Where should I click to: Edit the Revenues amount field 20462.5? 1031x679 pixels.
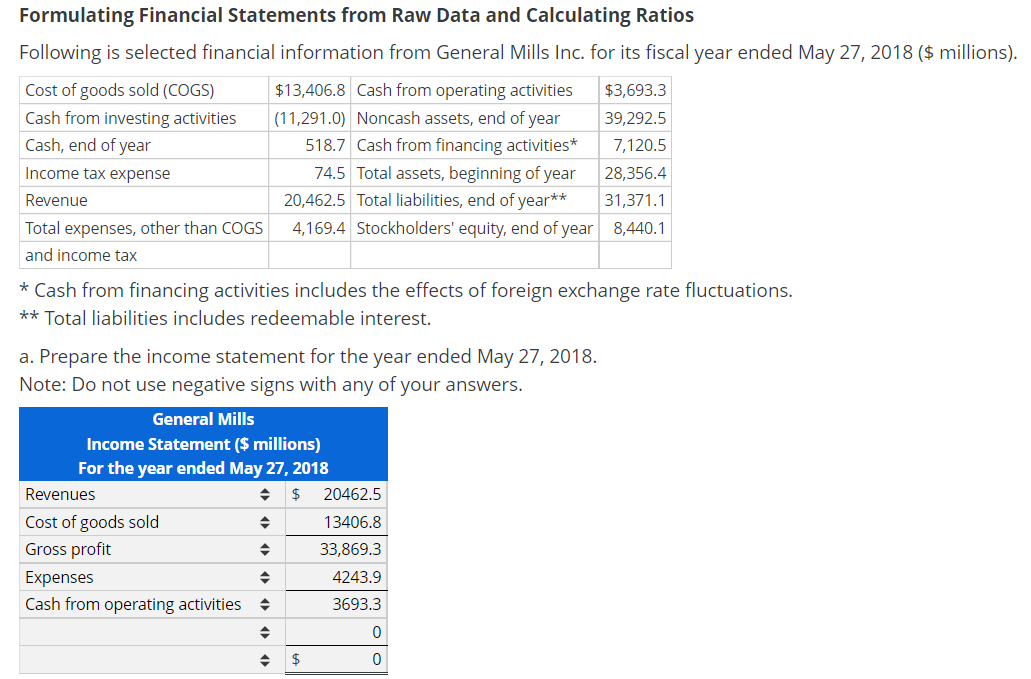[336, 494]
